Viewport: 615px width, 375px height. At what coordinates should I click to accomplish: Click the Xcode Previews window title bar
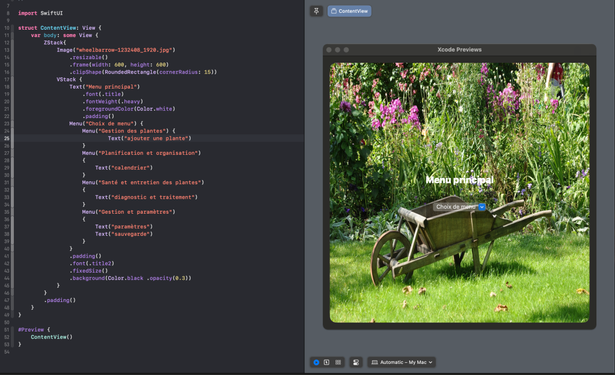coord(459,50)
